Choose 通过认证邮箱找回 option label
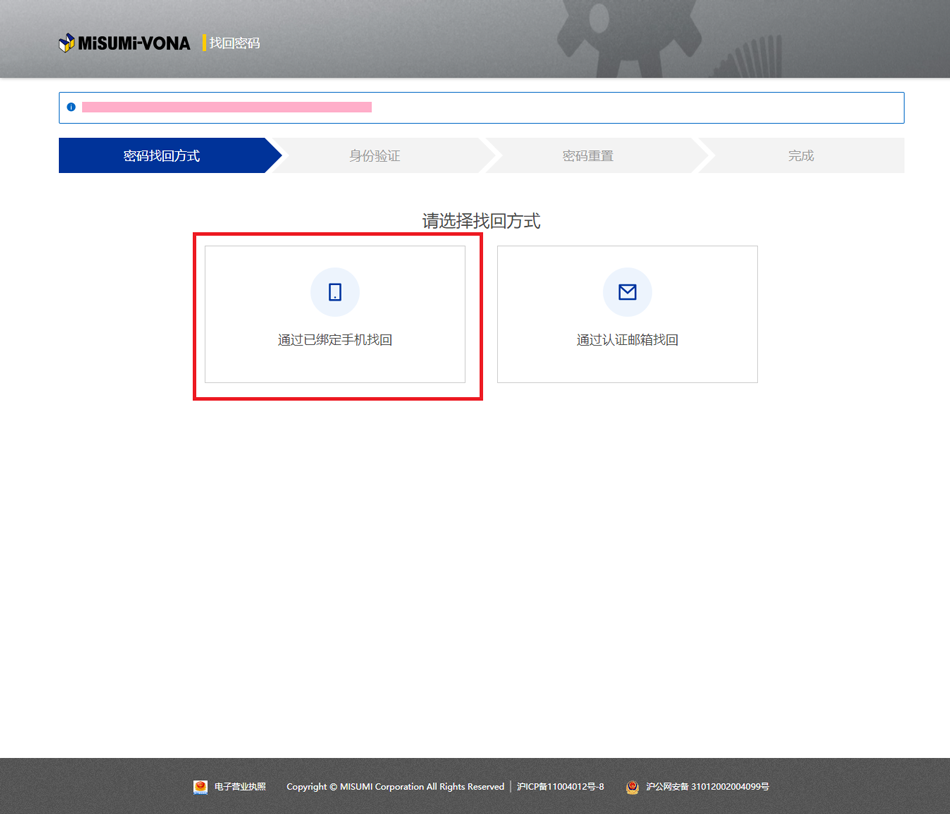The width and height of the screenshot is (950, 814). pos(627,340)
